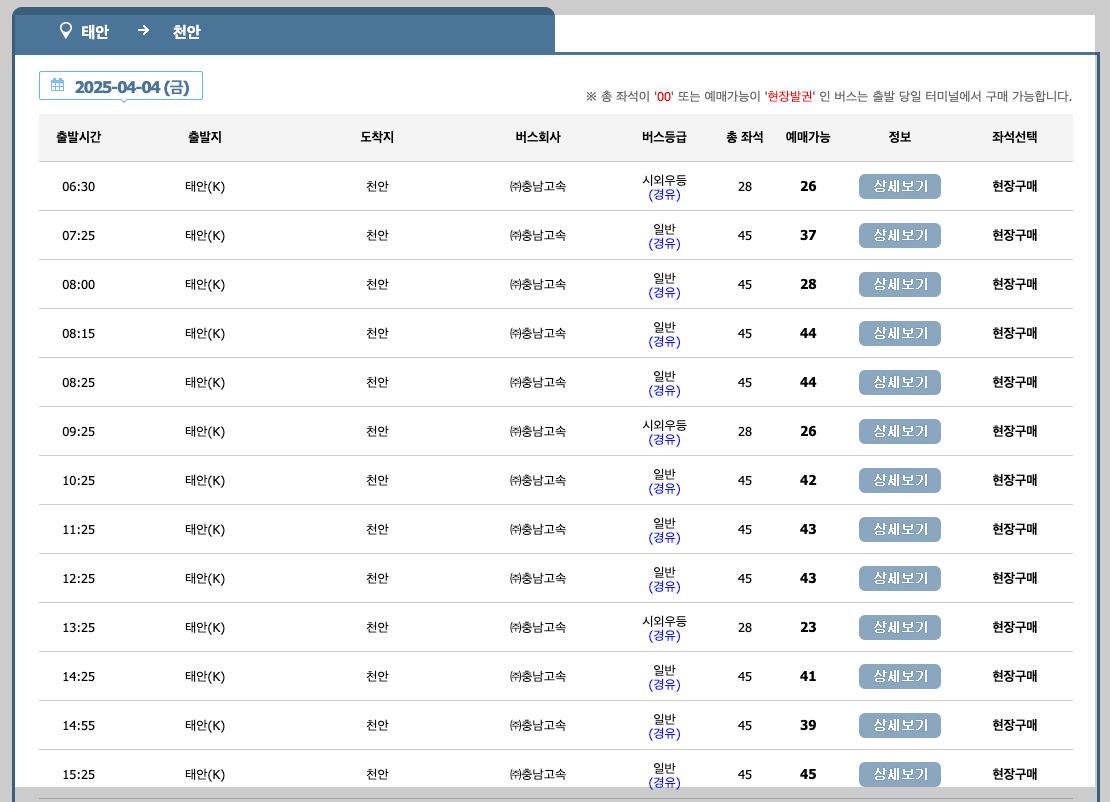Click the 06:30 departure time cell
The height and width of the screenshot is (802, 1110).
(79, 187)
